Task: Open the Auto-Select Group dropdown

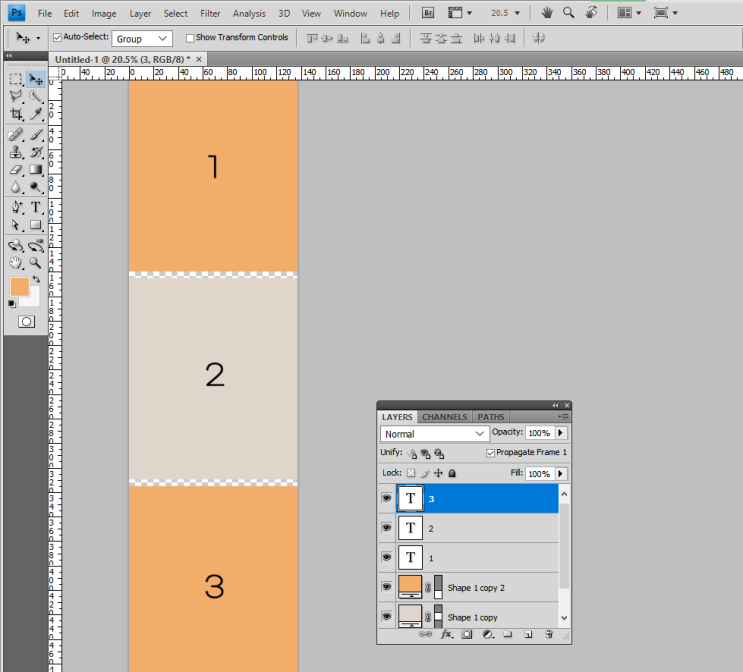Action: coord(142,38)
